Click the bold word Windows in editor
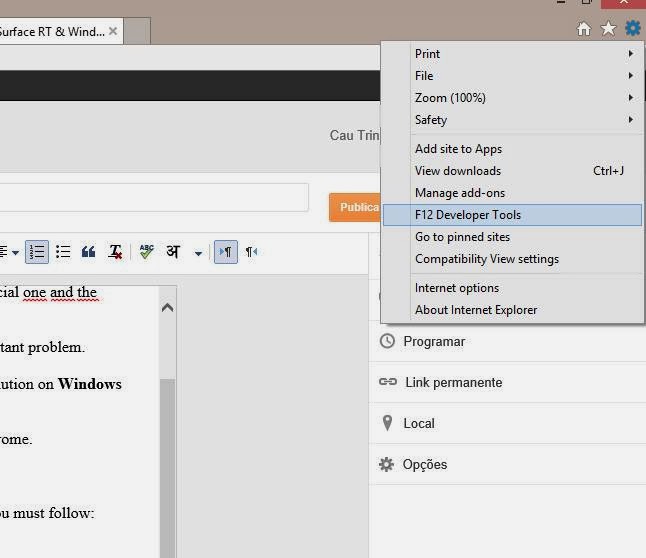Image resolution: width=646 pixels, height=558 pixels. click(x=90, y=384)
